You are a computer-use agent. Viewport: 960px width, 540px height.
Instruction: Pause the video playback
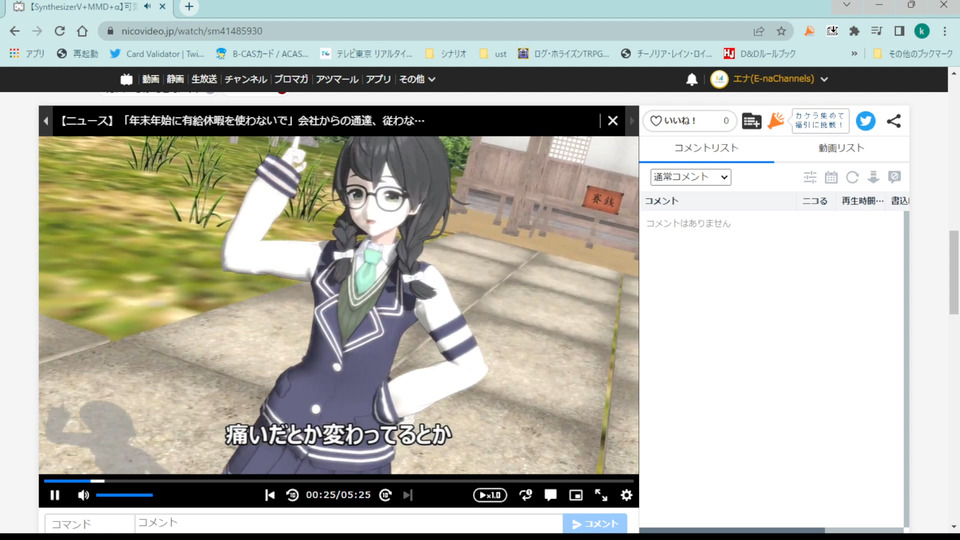(54, 495)
